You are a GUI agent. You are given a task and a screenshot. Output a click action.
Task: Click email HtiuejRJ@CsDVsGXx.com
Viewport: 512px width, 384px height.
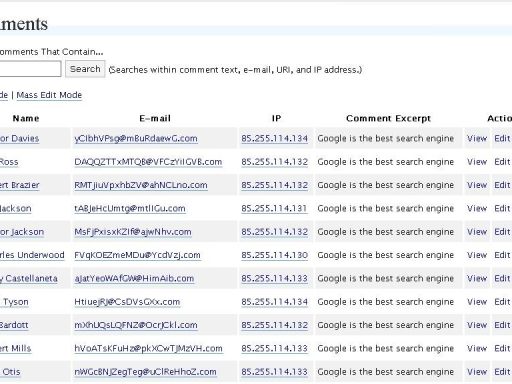point(127,302)
